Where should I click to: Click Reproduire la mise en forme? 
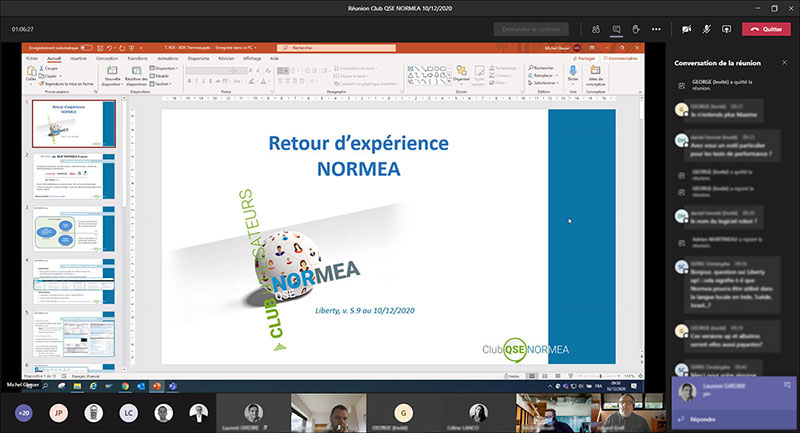(x=66, y=84)
